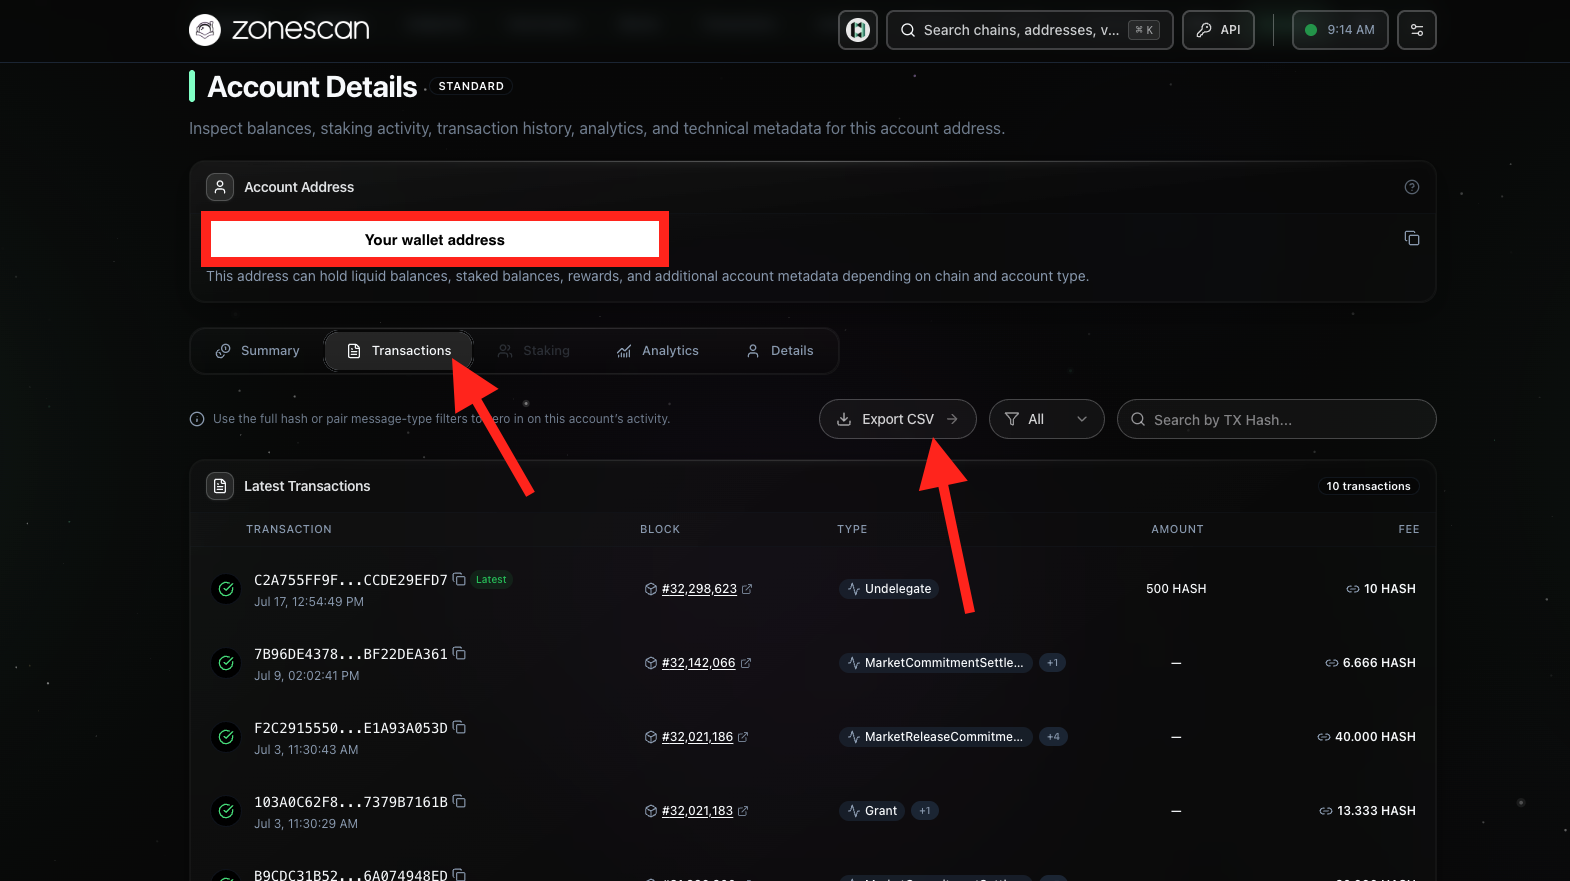1570x881 pixels.
Task: Open external link icon for block #32,298,623
Action: [747, 589]
